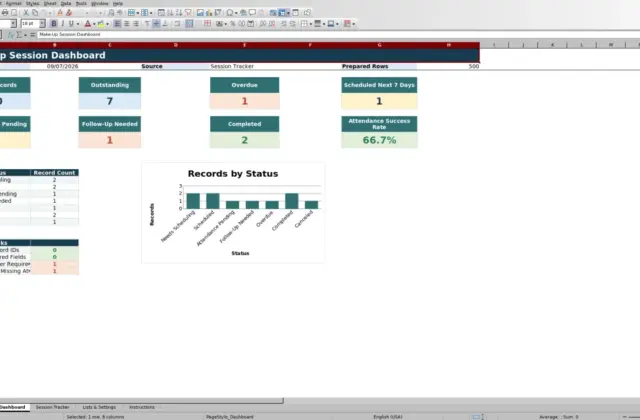This screenshot has width=640, height=420.
Task: Switch to the Session Tracker sheet tab
Action: (52, 407)
